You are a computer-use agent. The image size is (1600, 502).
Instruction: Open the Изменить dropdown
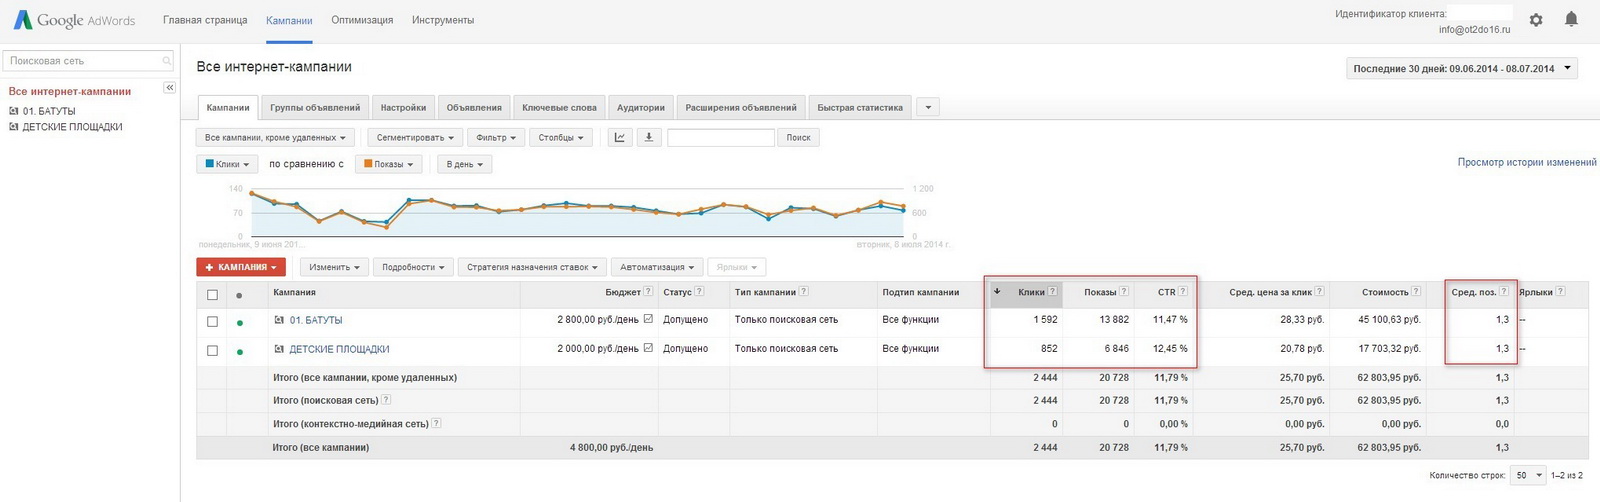tap(334, 267)
